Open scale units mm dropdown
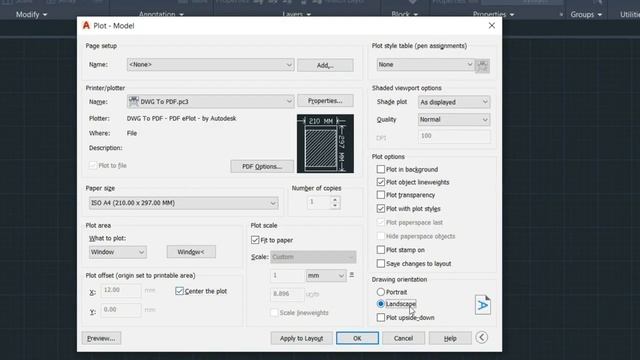 (x=326, y=276)
